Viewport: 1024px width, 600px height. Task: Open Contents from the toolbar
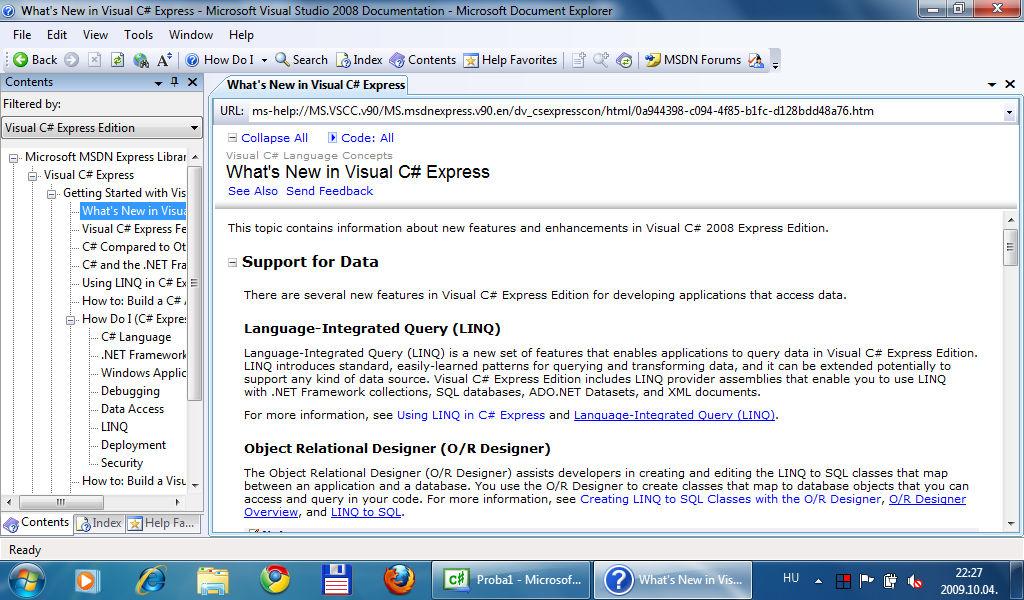(423, 60)
